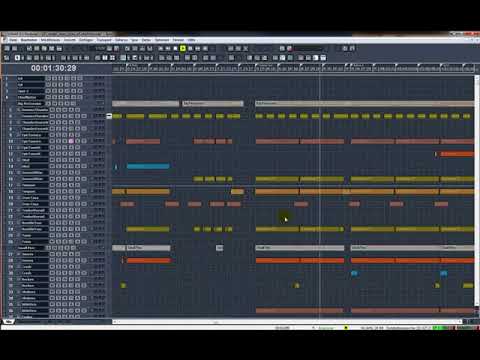
Task: Select the first yellow clip on track 24
Action: [148, 229]
